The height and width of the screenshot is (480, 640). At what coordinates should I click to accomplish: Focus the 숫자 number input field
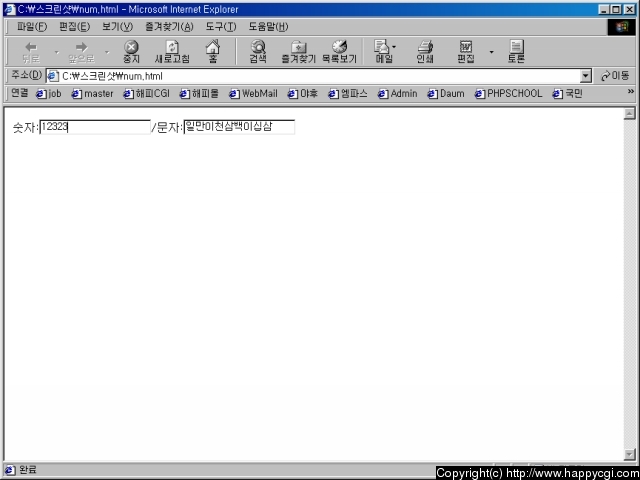[x=95, y=127]
